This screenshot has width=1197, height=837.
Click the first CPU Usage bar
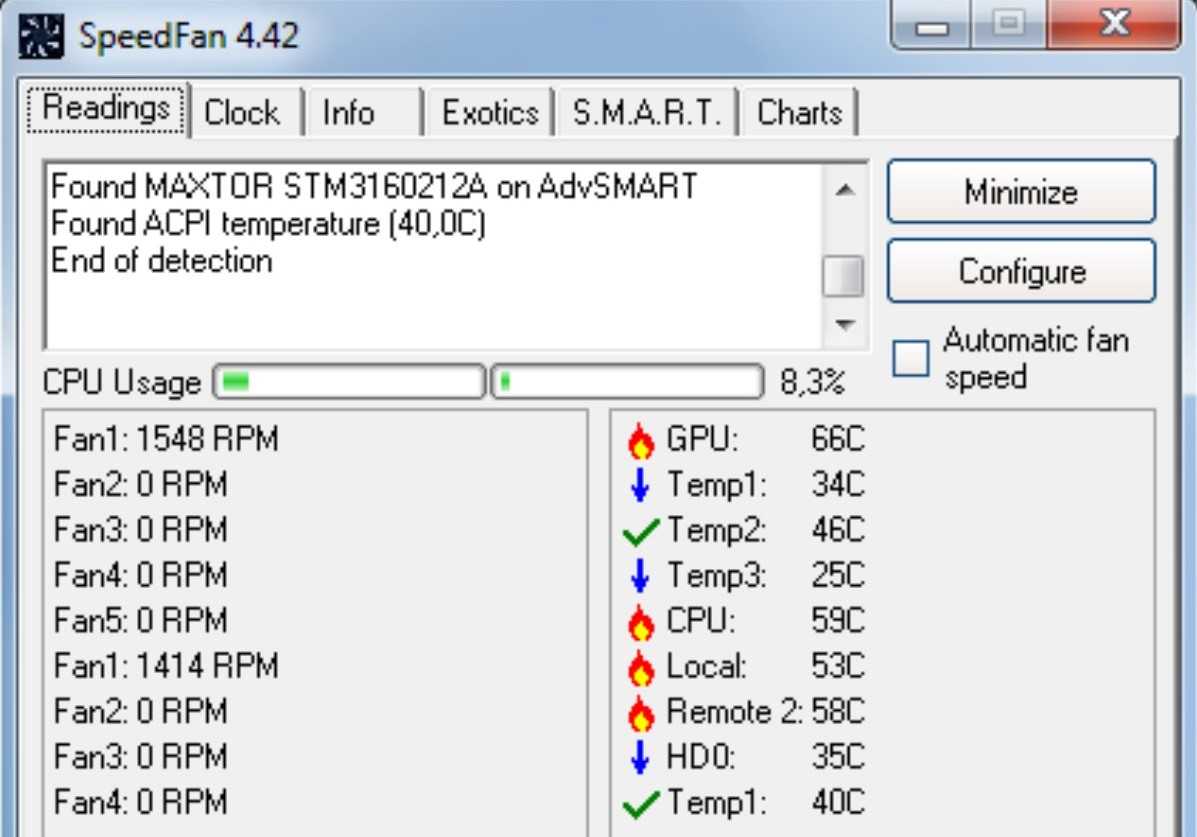348,382
